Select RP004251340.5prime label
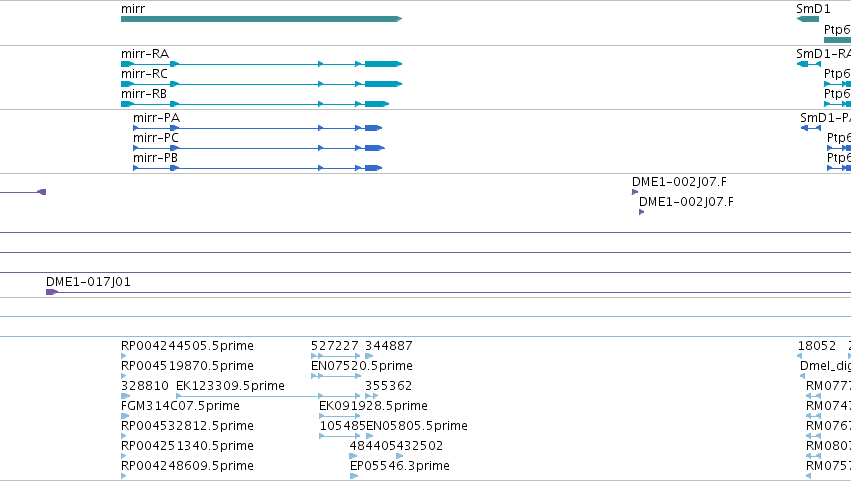This screenshot has width=851, height=481. click(187, 446)
